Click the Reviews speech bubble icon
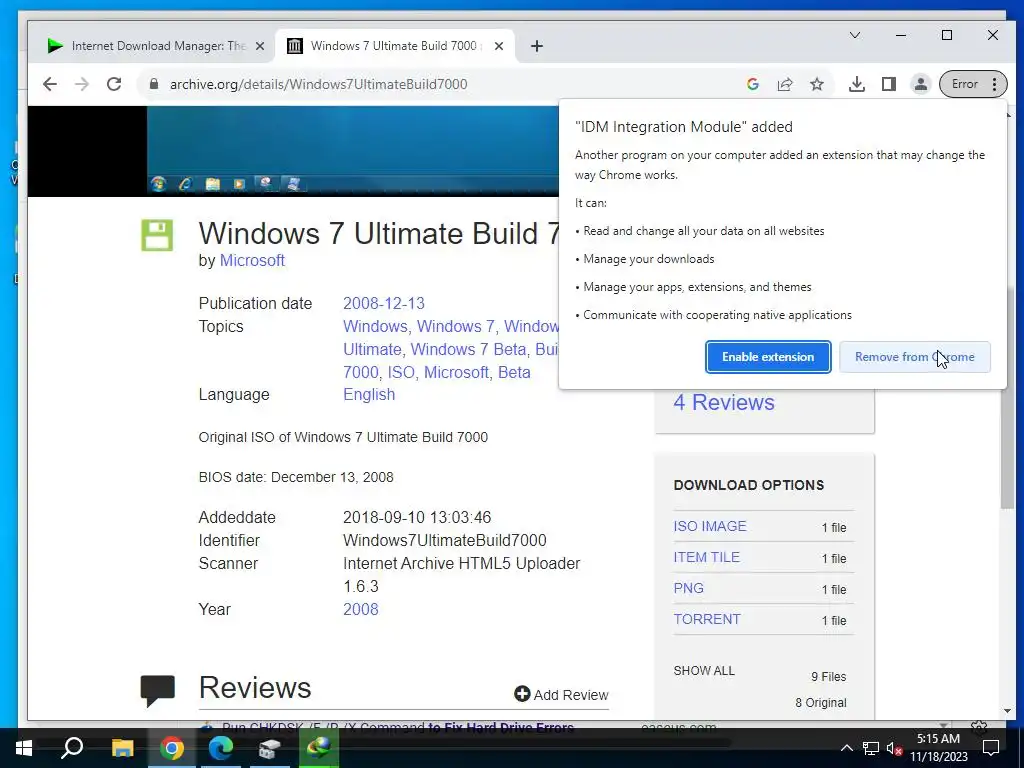1024x768 pixels. 157,691
